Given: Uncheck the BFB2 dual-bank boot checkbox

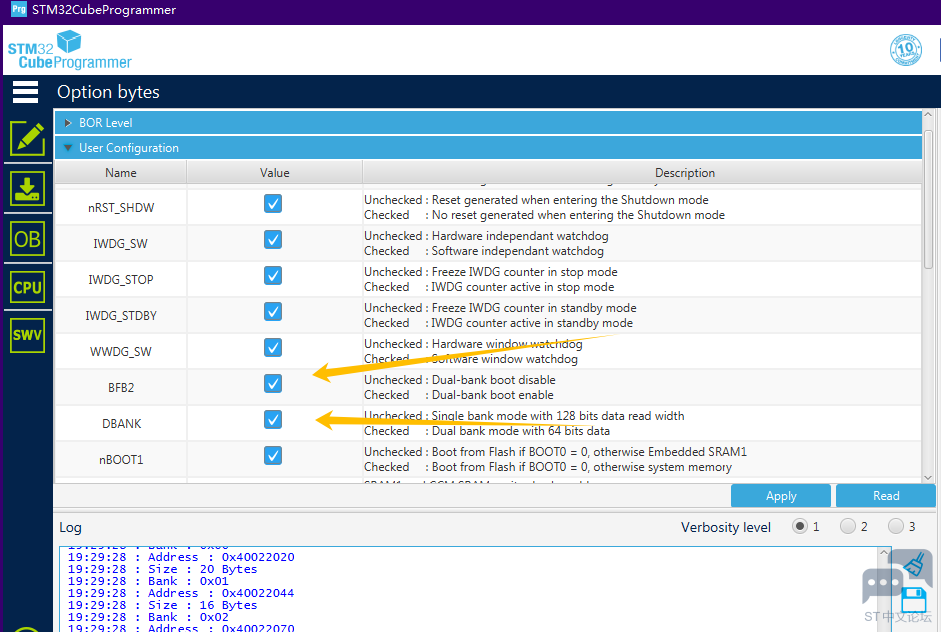Looking at the screenshot, I should [273, 384].
